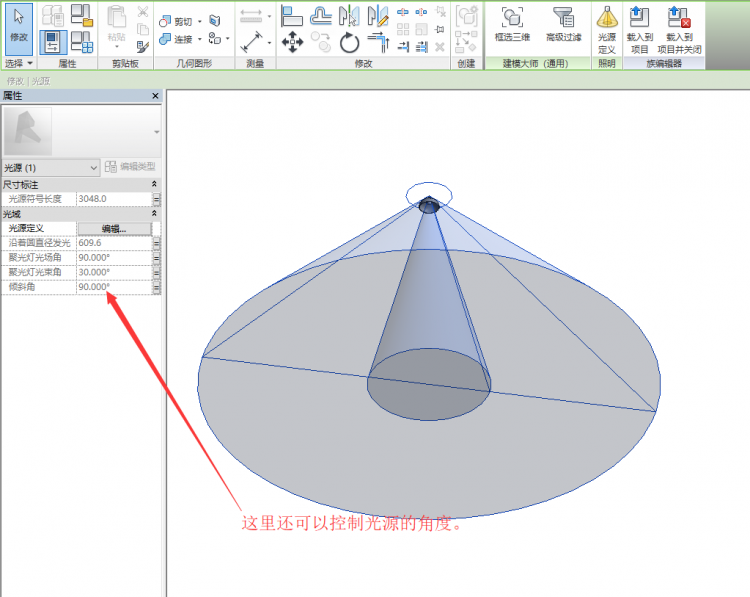
Task: Click the 光源符号长度 value field 3048.0
Action: click(x=114, y=199)
